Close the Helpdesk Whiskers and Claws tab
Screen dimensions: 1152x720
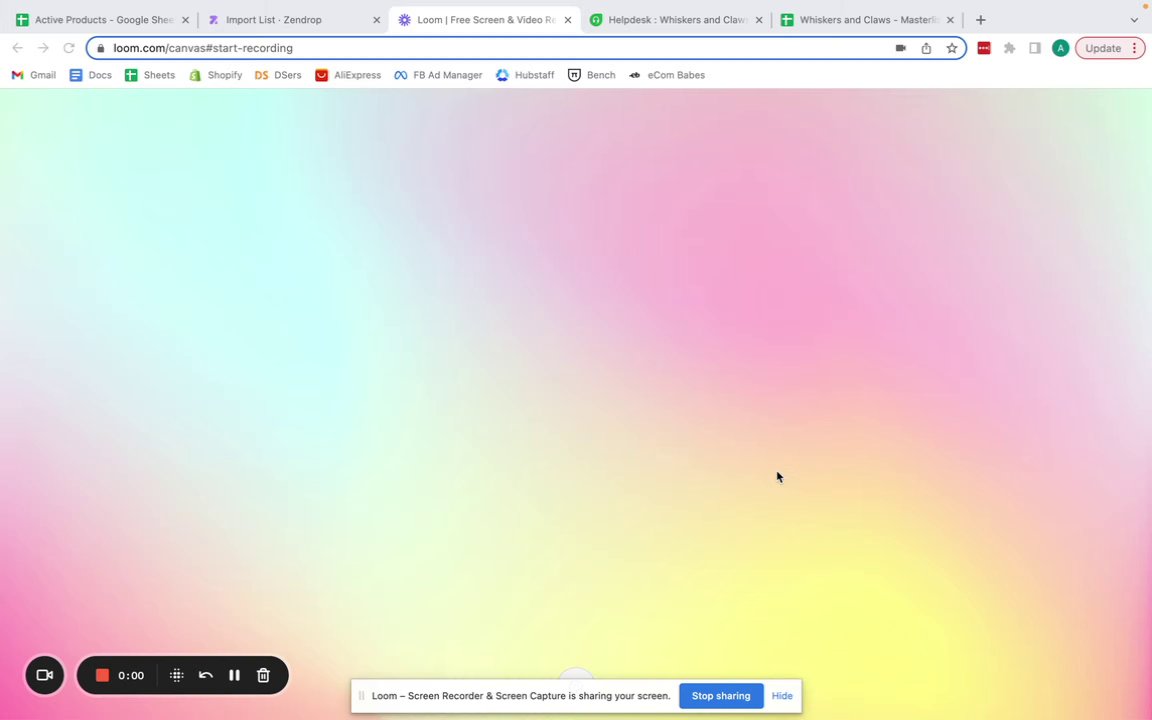click(759, 20)
